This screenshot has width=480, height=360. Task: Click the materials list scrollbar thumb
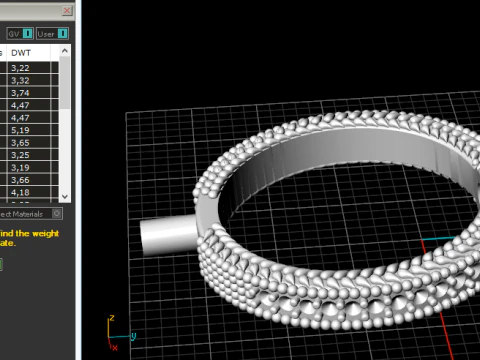(x=65, y=82)
